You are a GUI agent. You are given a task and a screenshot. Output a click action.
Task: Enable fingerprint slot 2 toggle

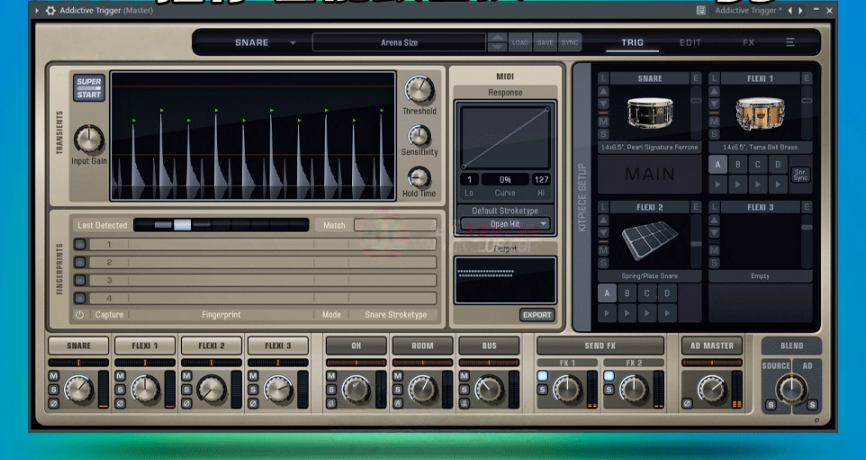(x=80, y=262)
